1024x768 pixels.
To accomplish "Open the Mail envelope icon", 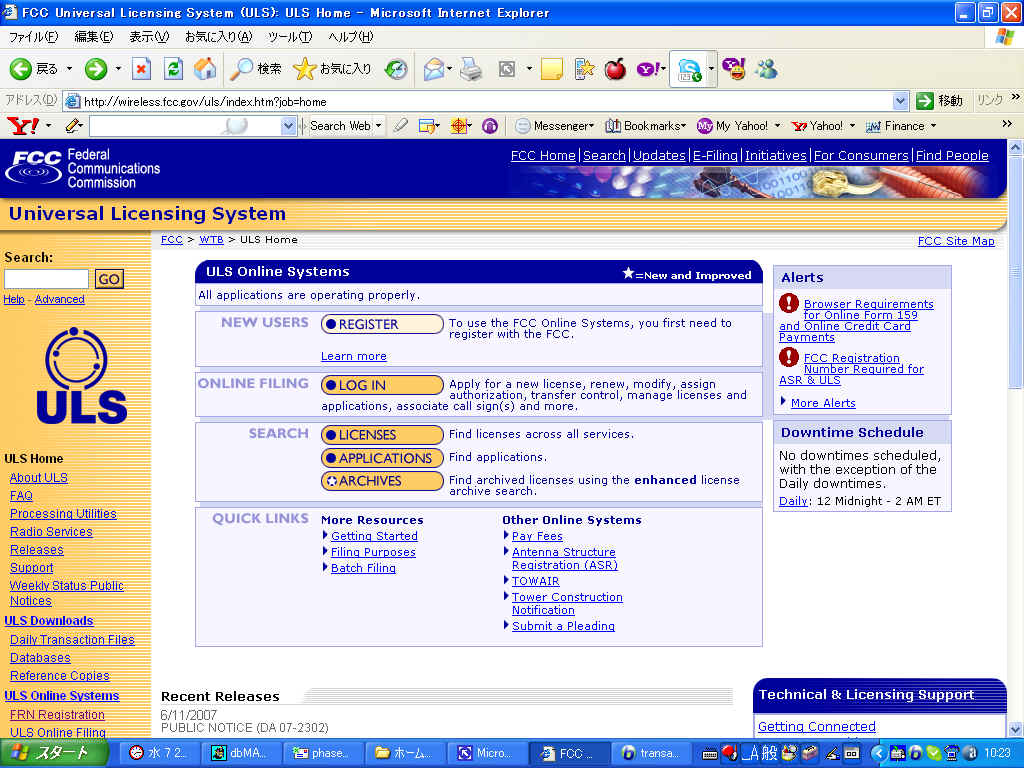I will [434, 69].
